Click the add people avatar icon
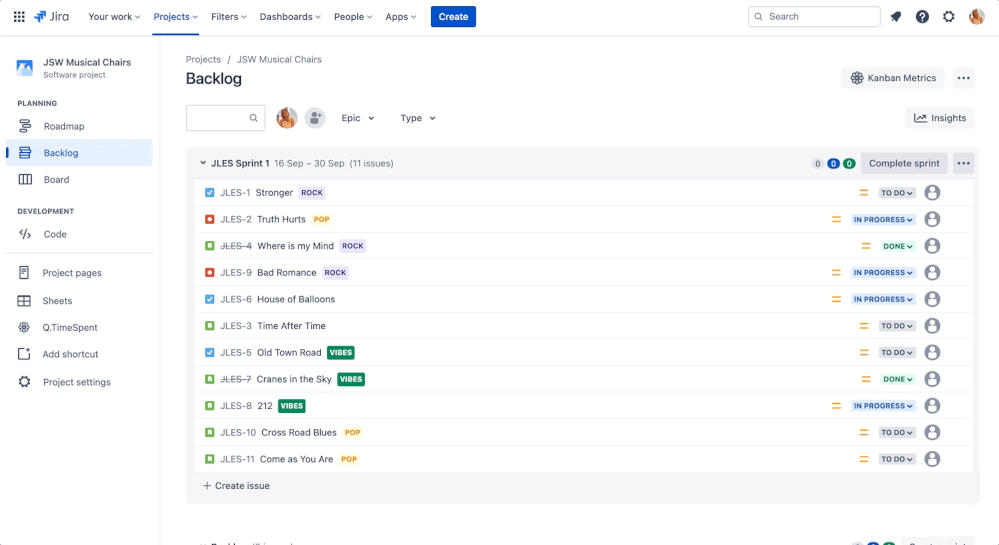999x545 pixels. point(315,118)
